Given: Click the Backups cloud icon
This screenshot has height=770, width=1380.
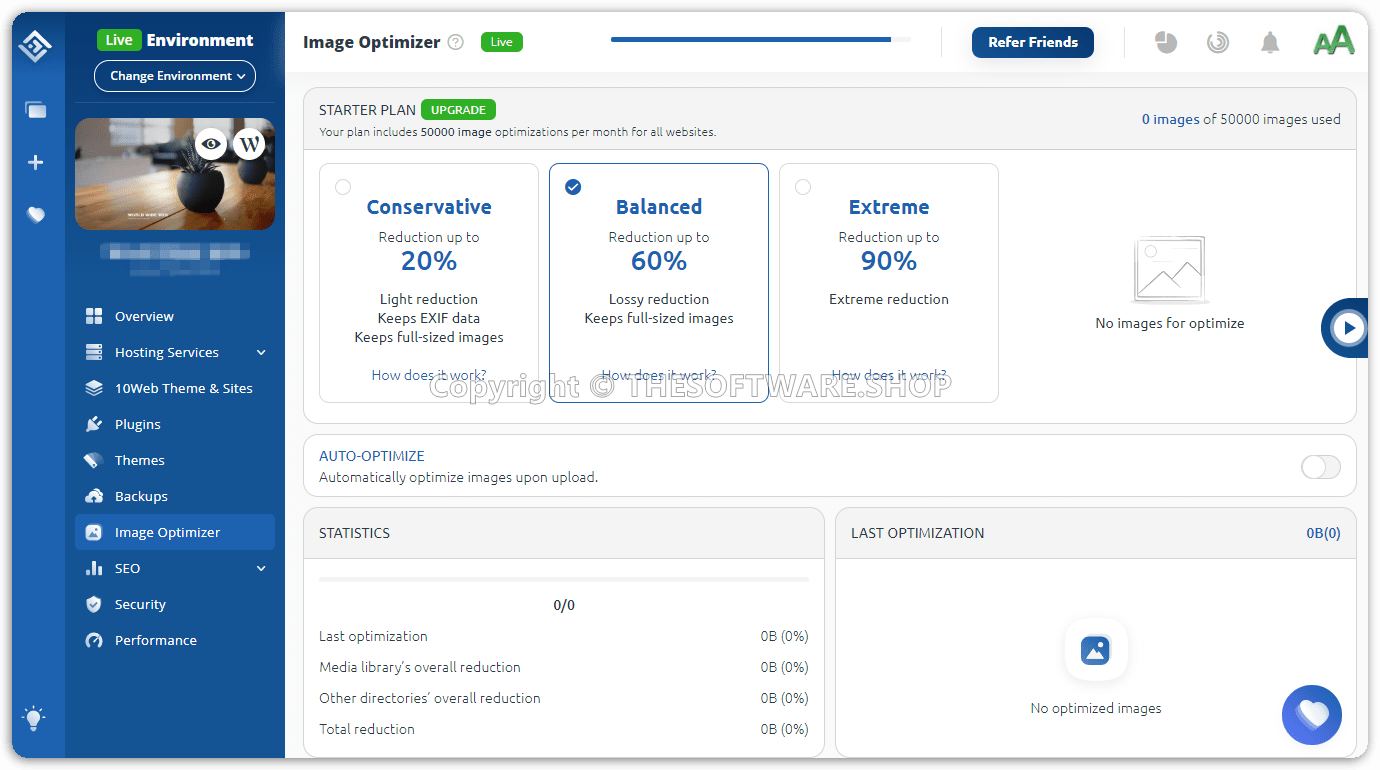Looking at the screenshot, I should 94,496.
